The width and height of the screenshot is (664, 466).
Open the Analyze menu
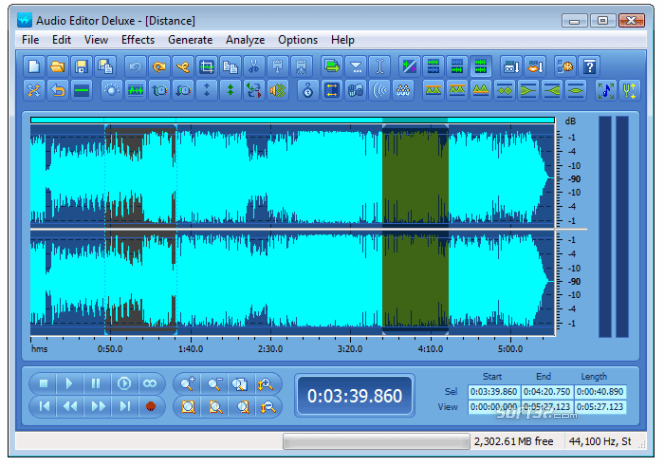click(x=245, y=40)
